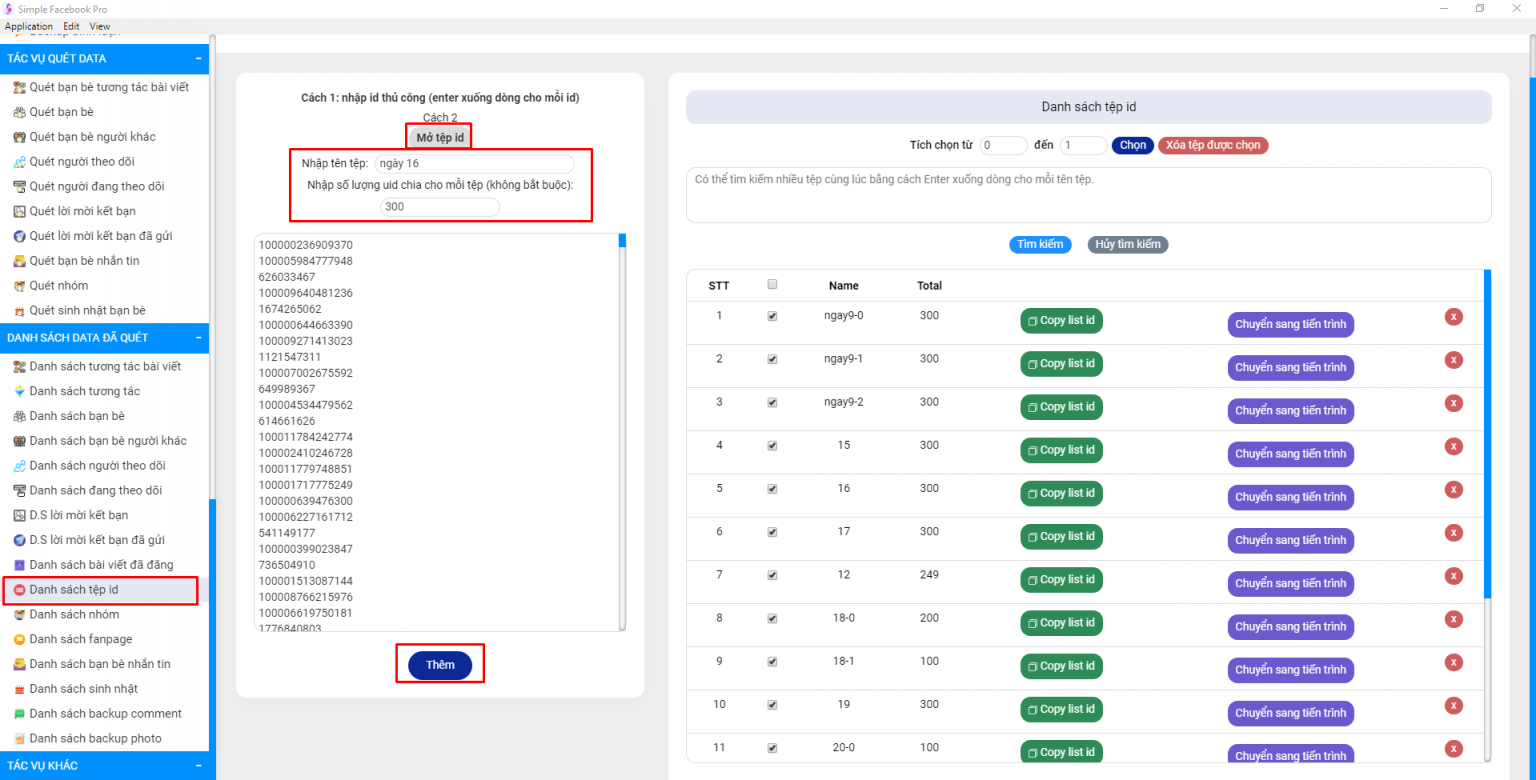The image size is (1536, 780).
Task: Open the Edit menu
Action: [x=70, y=26]
